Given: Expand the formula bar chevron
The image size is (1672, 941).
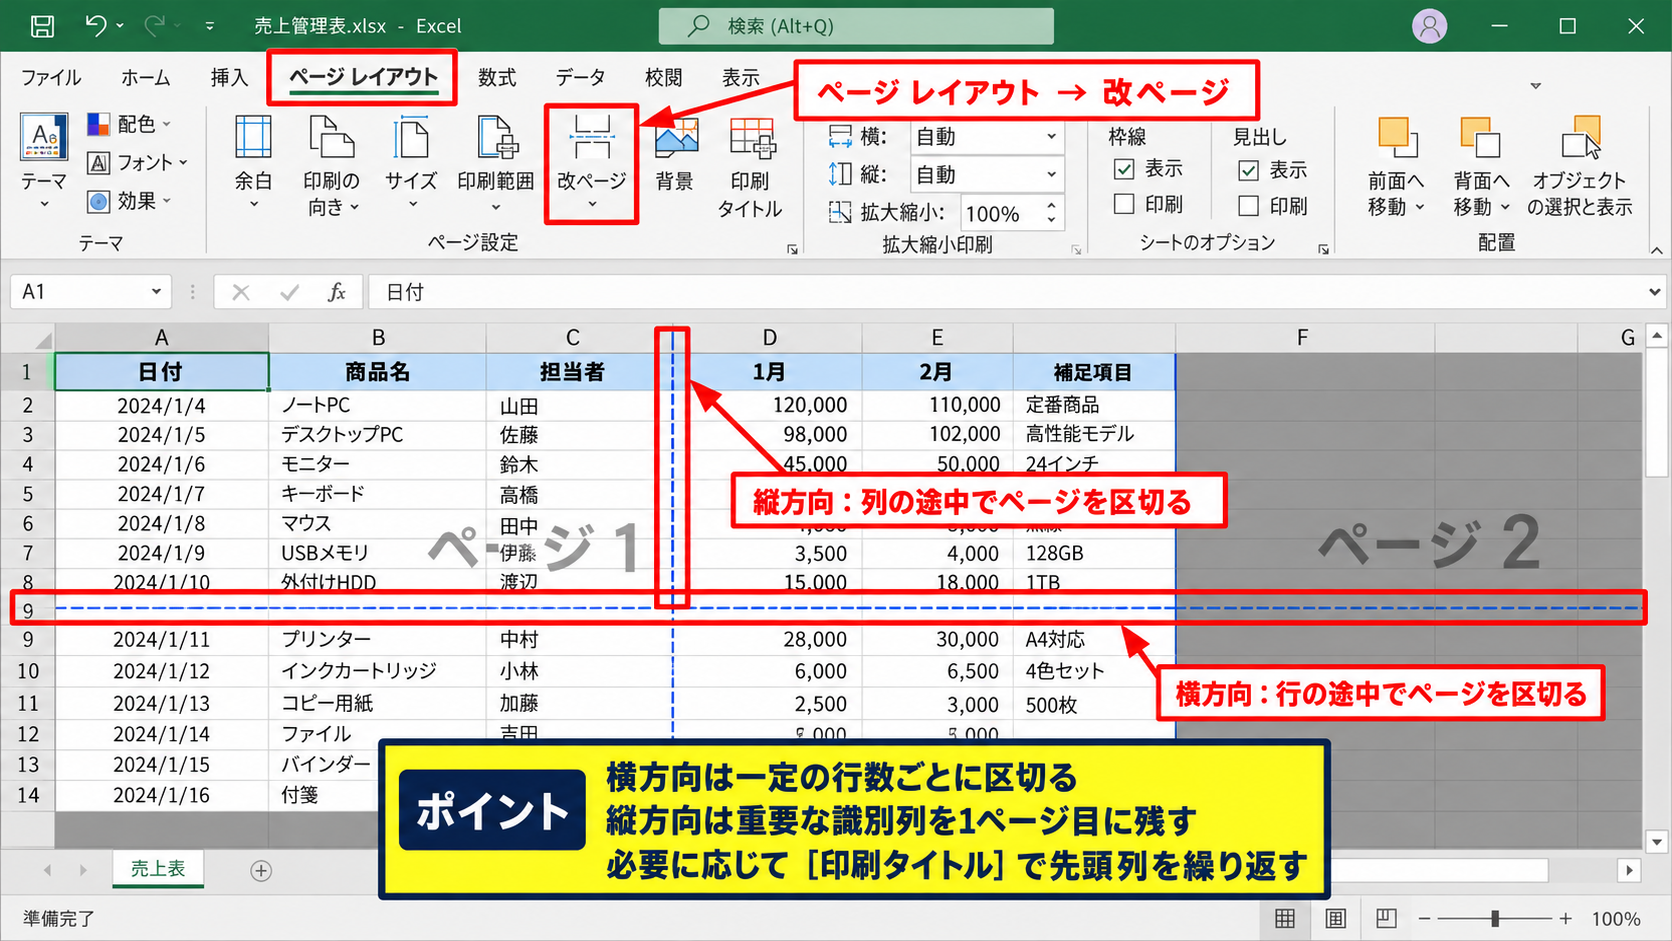Looking at the screenshot, I should point(1654,292).
